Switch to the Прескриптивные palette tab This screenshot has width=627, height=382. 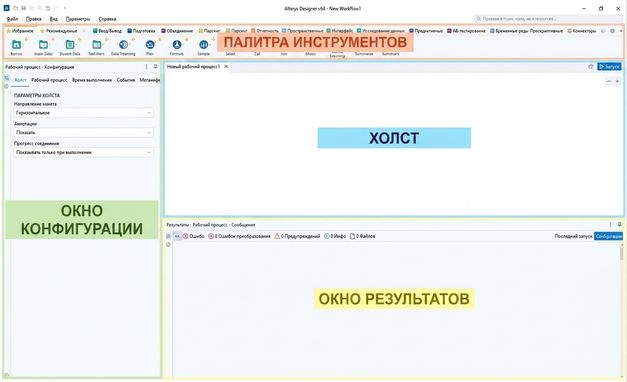(x=547, y=31)
